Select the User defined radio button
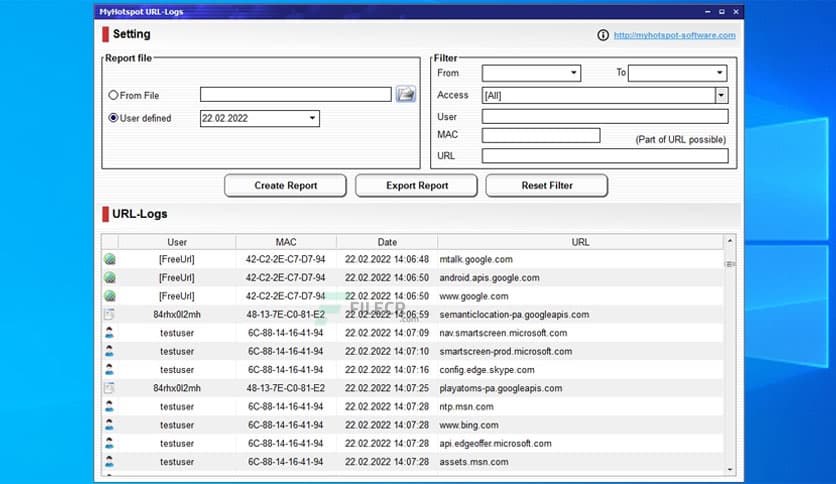The height and width of the screenshot is (484, 836). pyautogui.click(x=113, y=118)
